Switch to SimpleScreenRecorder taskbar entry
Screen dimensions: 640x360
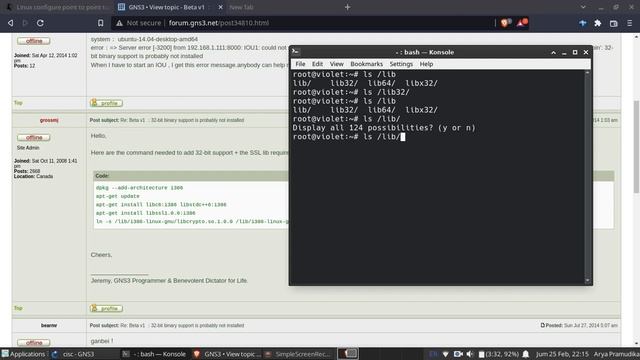[x=297, y=354]
